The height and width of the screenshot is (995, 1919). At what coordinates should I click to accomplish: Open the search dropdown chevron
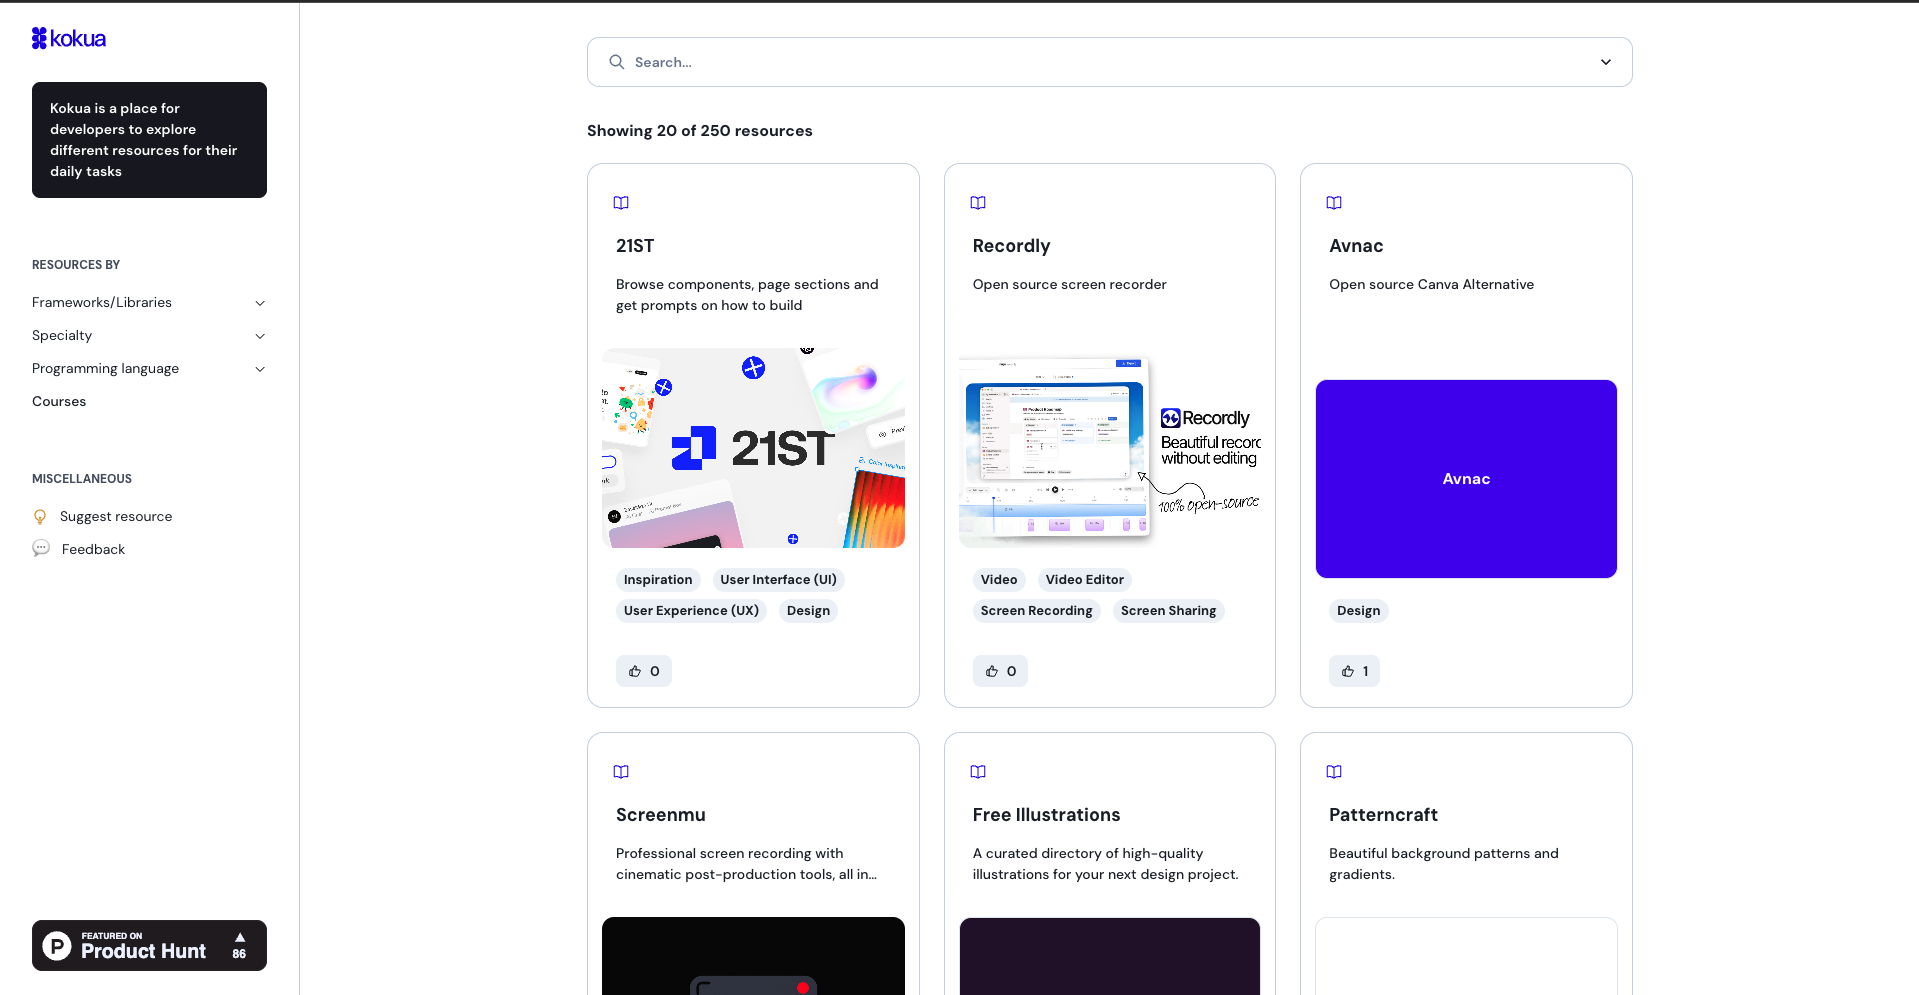(x=1606, y=62)
